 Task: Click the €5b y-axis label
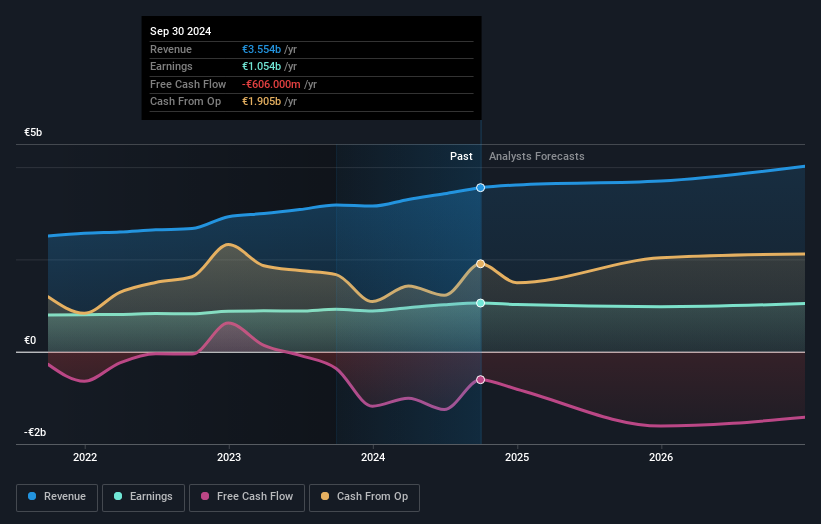(x=33, y=132)
